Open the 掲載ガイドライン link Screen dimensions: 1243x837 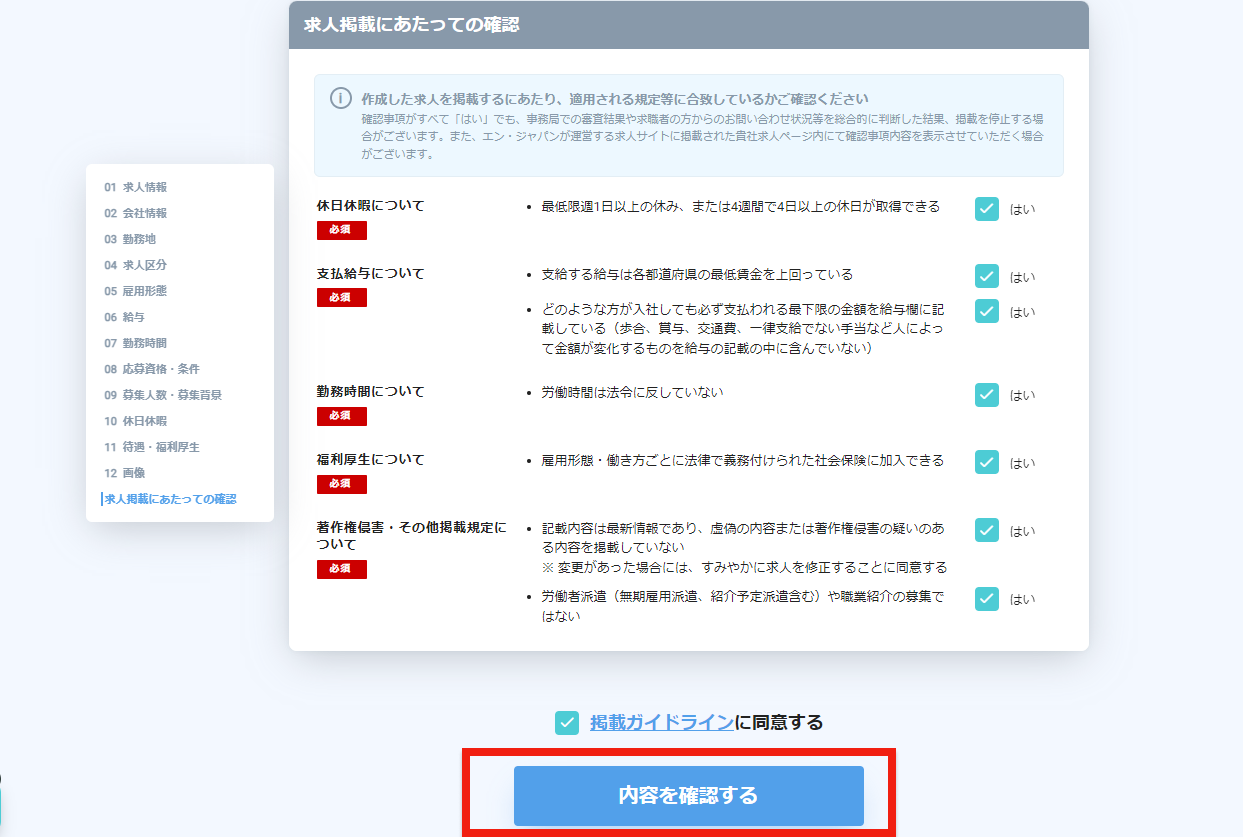click(x=662, y=722)
